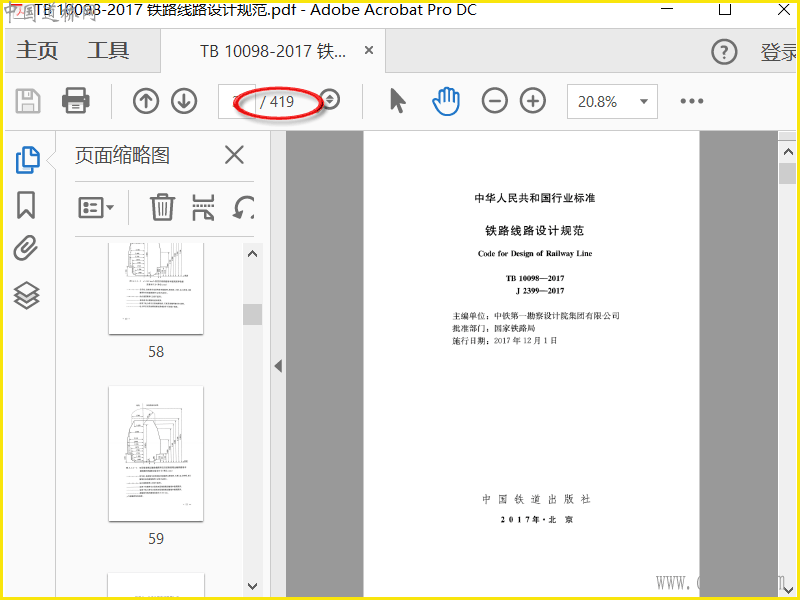Open the 工具 tab

click(108, 51)
